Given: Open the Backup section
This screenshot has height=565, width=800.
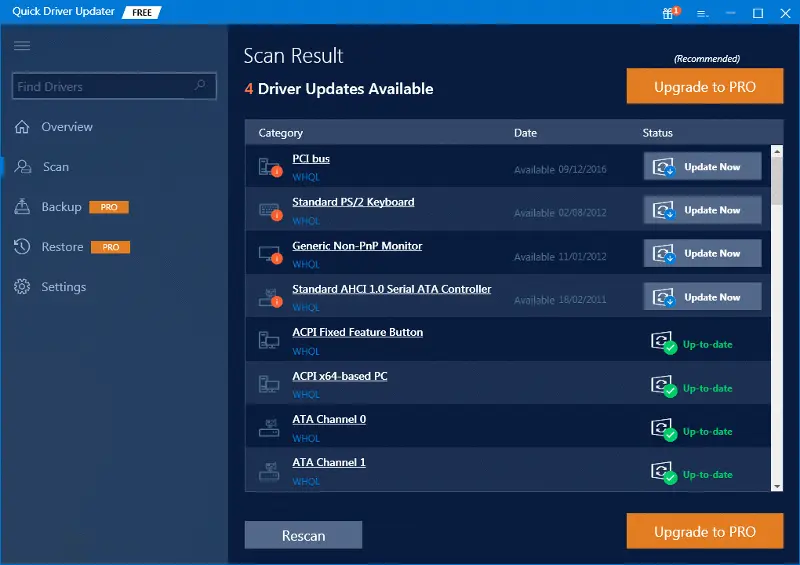Looking at the screenshot, I should [61, 207].
